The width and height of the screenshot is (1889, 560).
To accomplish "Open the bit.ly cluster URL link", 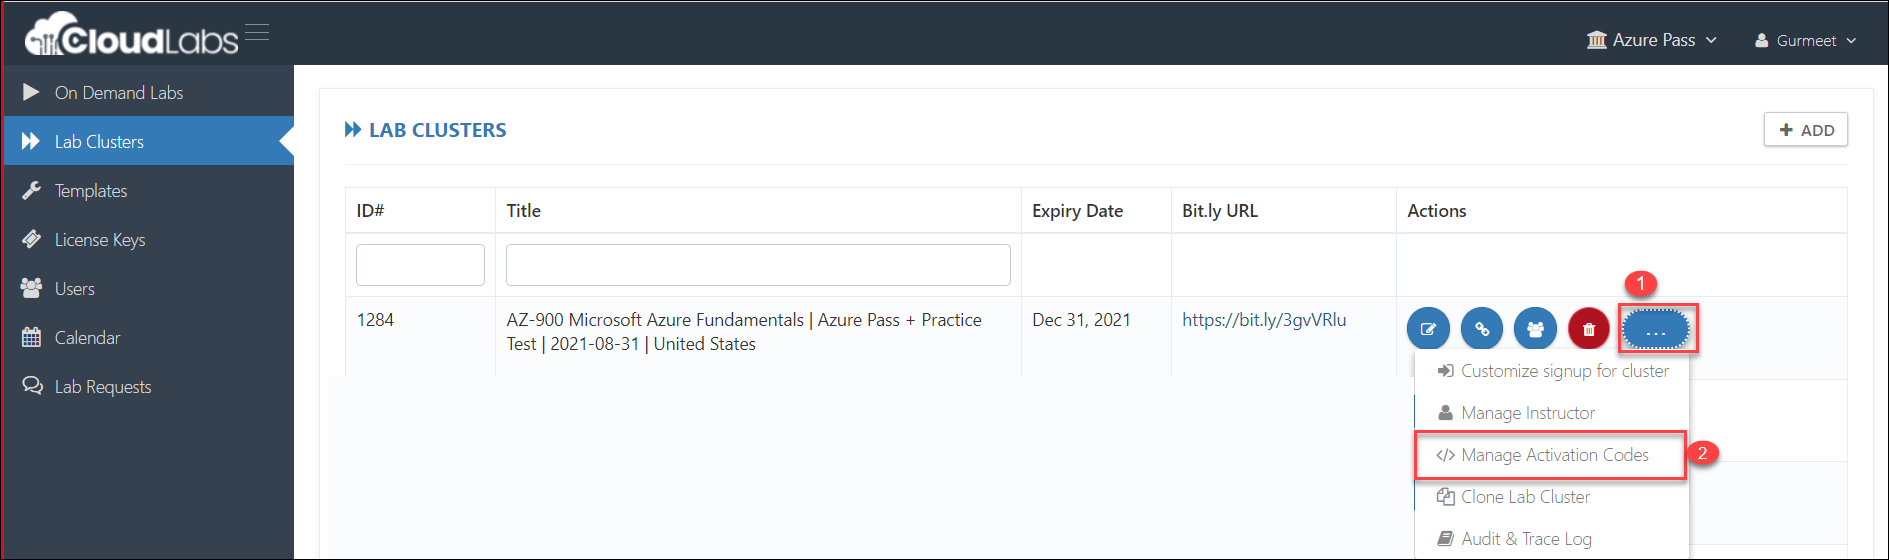I will [1264, 320].
